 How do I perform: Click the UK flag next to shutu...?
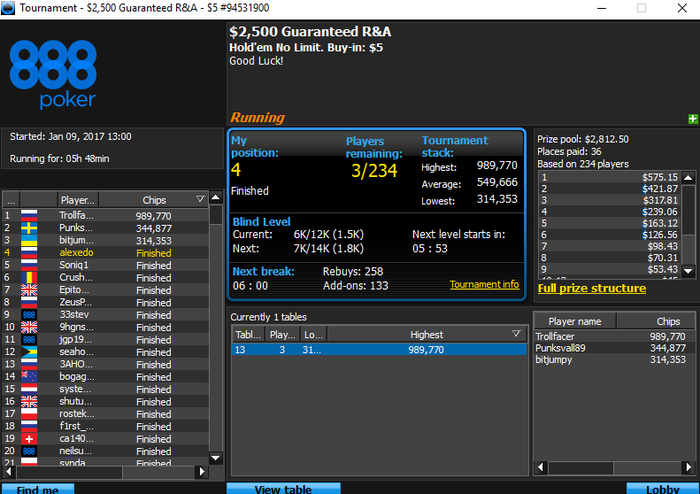click(x=29, y=402)
